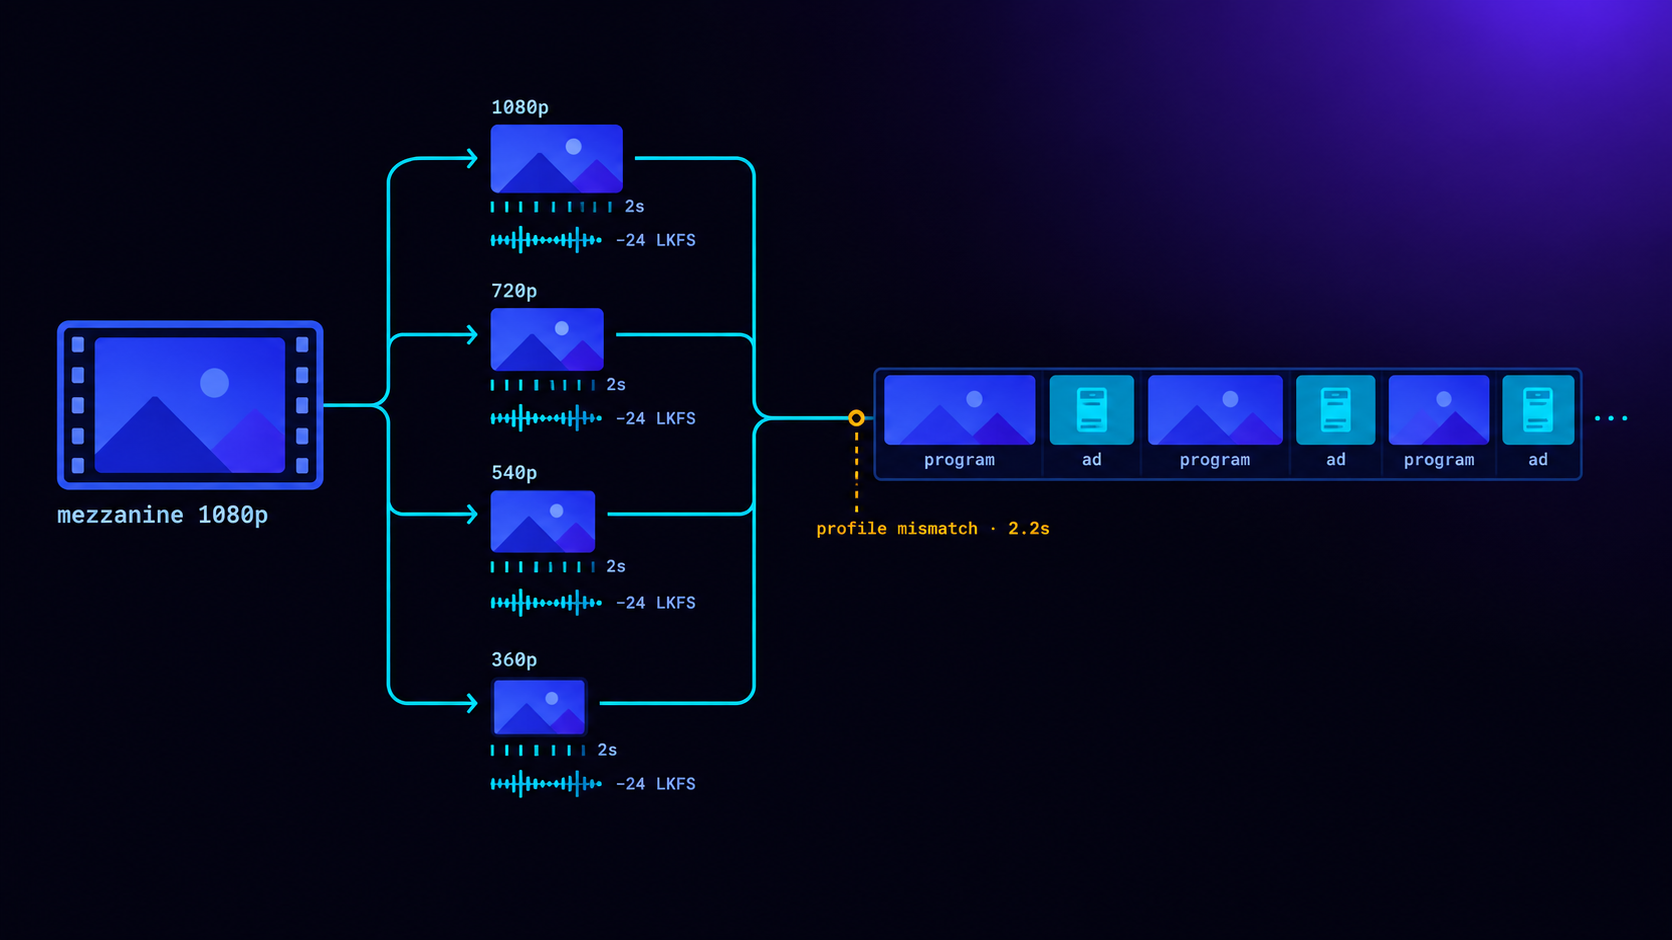Select the 720p rendition thumbnail
Image resolution: width=1672 pixels, height=940 pixels.
click(x=547, y=340)
